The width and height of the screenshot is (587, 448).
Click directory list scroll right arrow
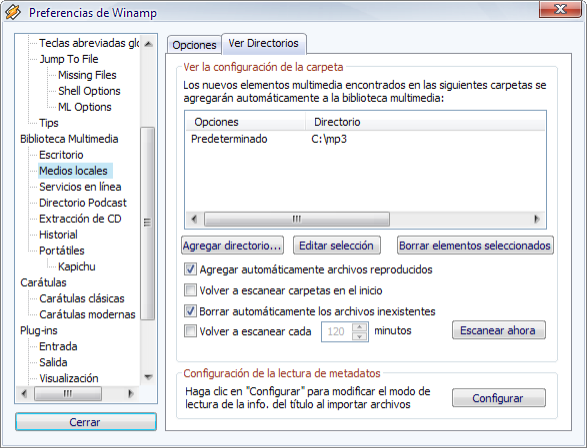537,219
